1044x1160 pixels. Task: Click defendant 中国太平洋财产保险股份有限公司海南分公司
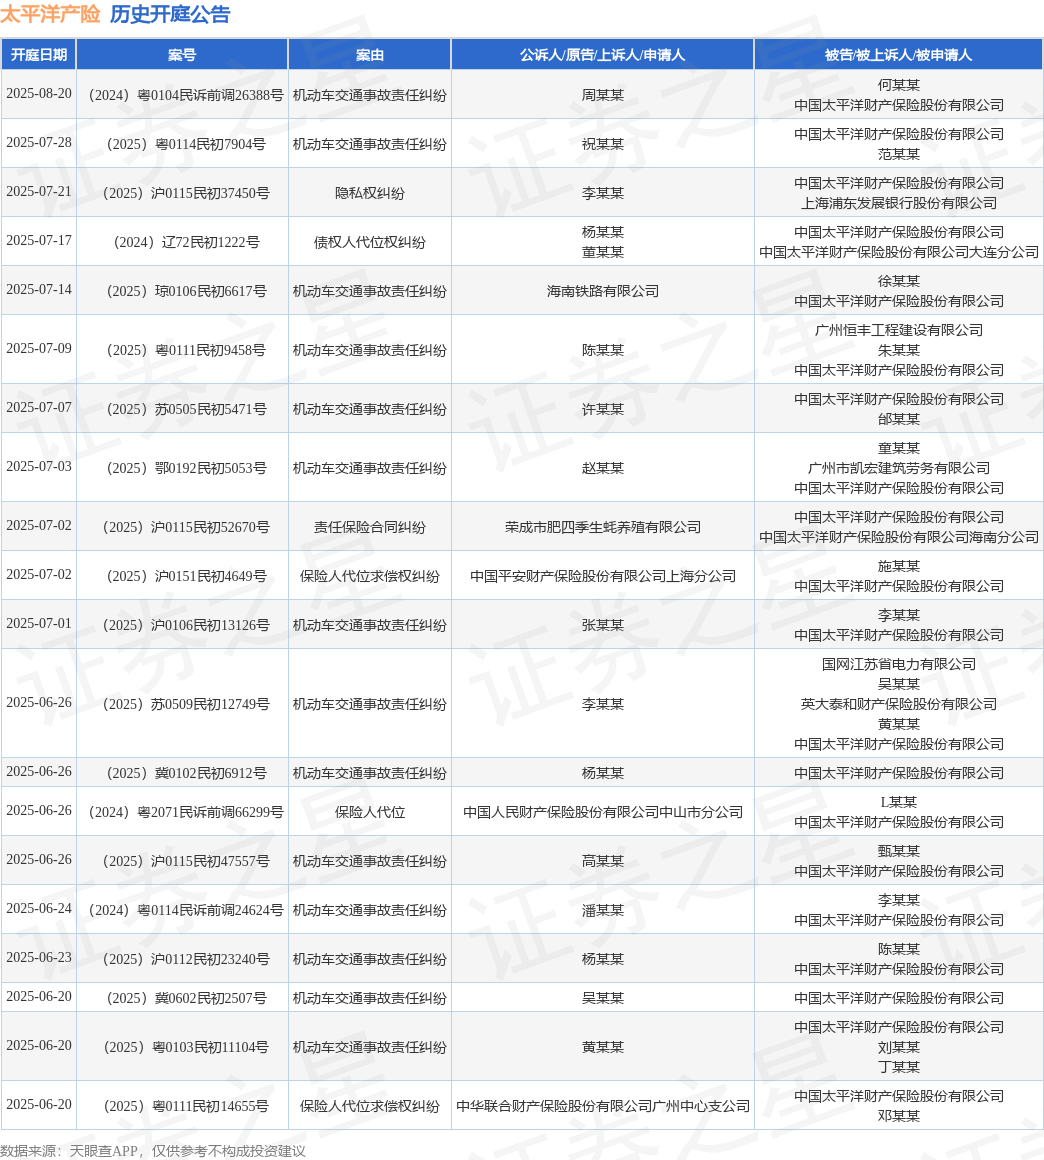(898, 536)
